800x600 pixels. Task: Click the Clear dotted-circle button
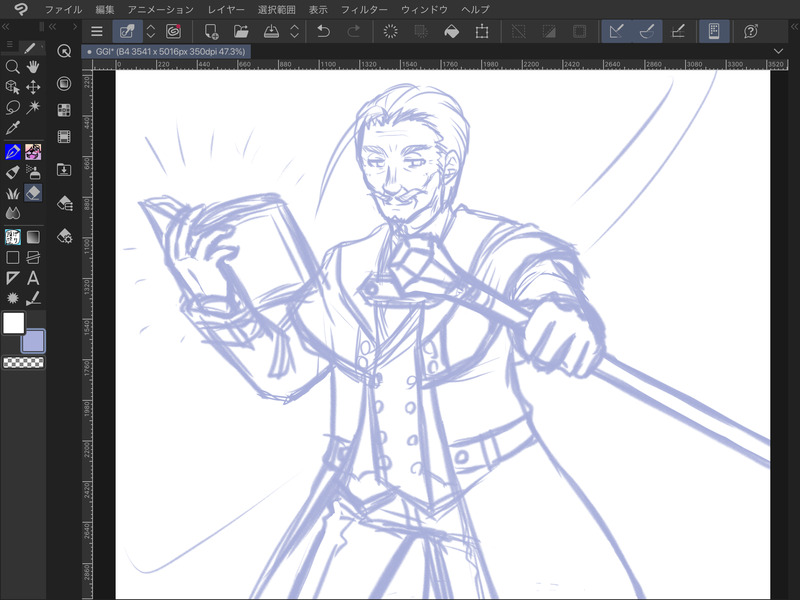point(390,32)
